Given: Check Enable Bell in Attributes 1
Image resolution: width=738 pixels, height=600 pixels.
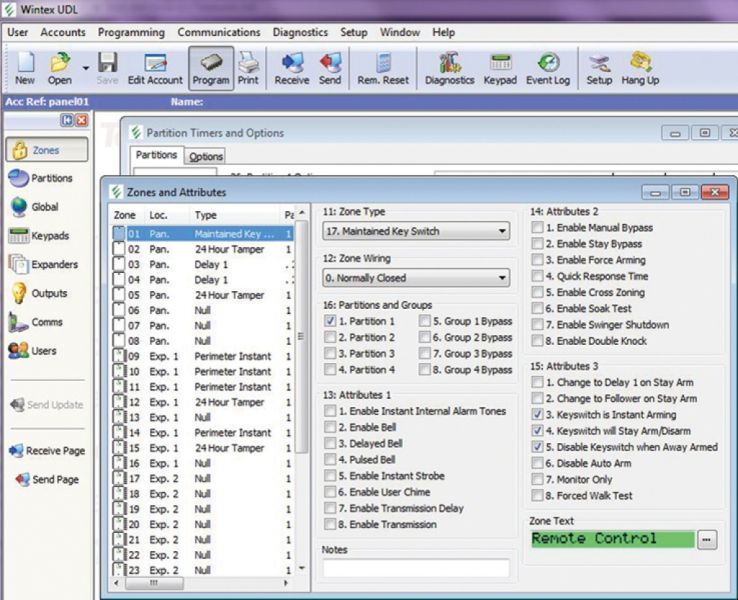Looking at the screenshot, I should tap(331, 428).
